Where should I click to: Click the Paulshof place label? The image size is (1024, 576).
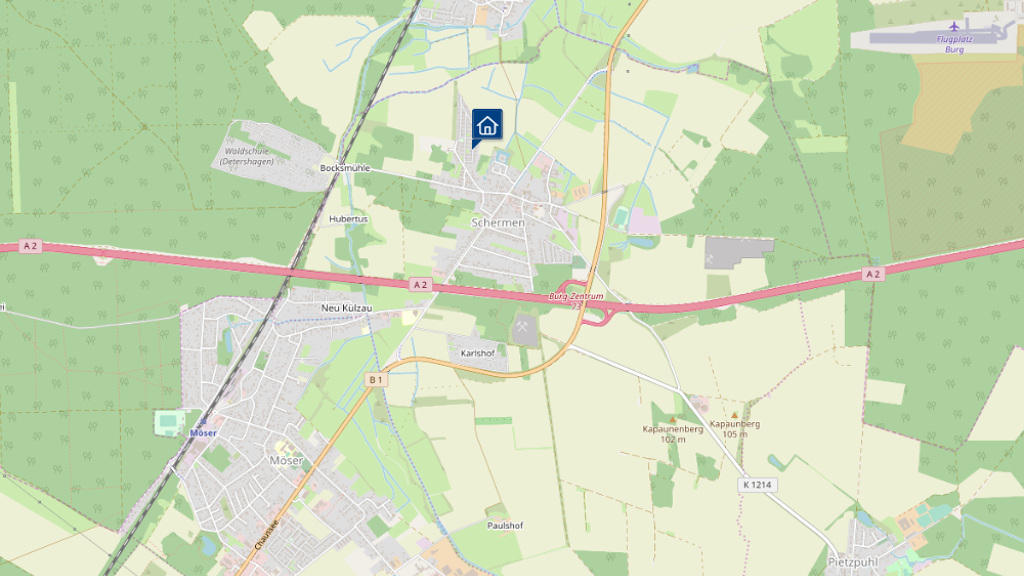505,525
